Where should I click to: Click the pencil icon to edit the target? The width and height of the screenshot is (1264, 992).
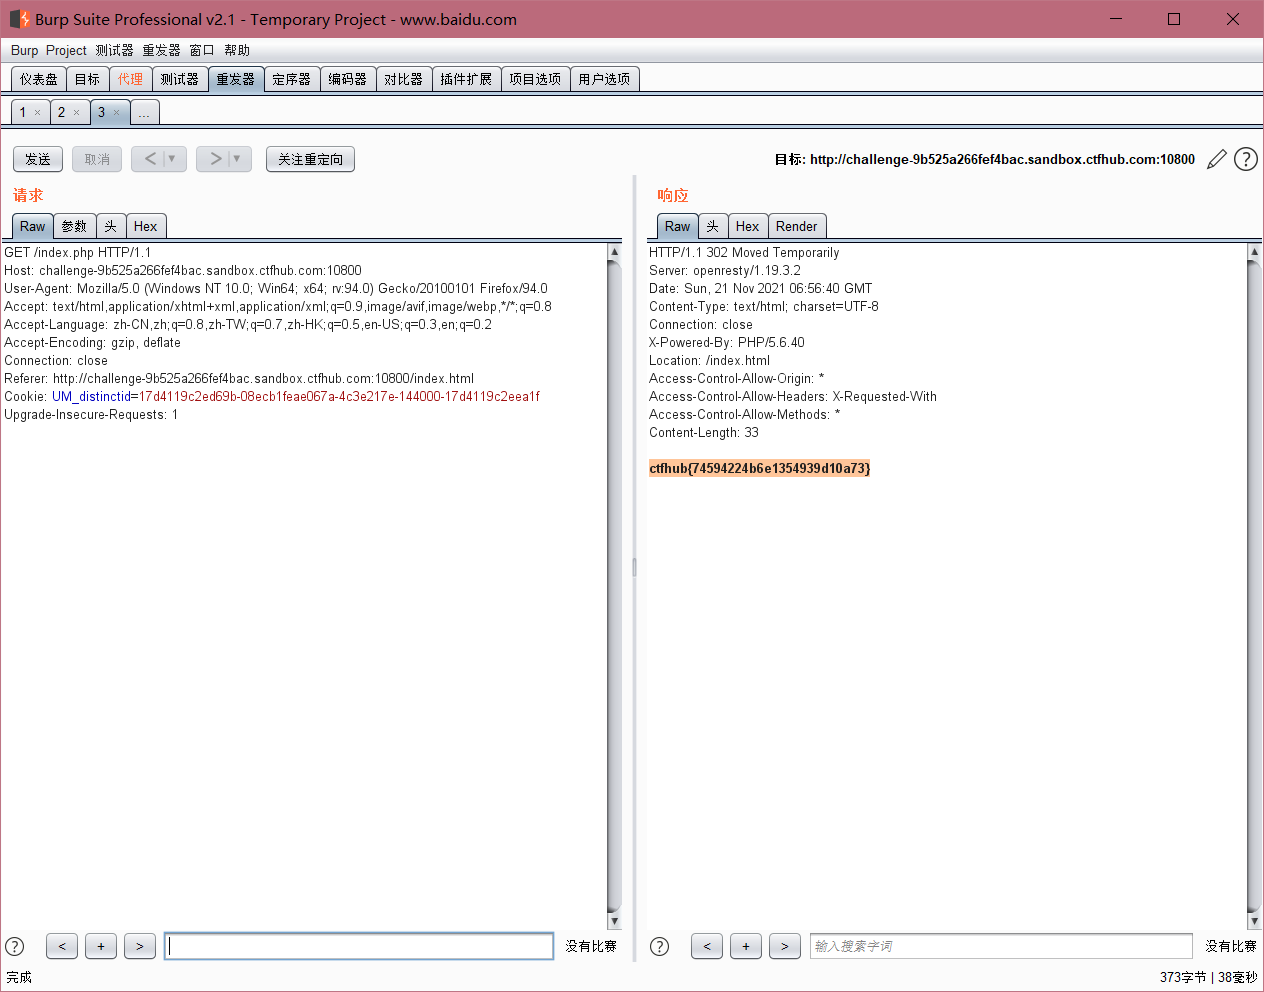[x=1216, y=159]
